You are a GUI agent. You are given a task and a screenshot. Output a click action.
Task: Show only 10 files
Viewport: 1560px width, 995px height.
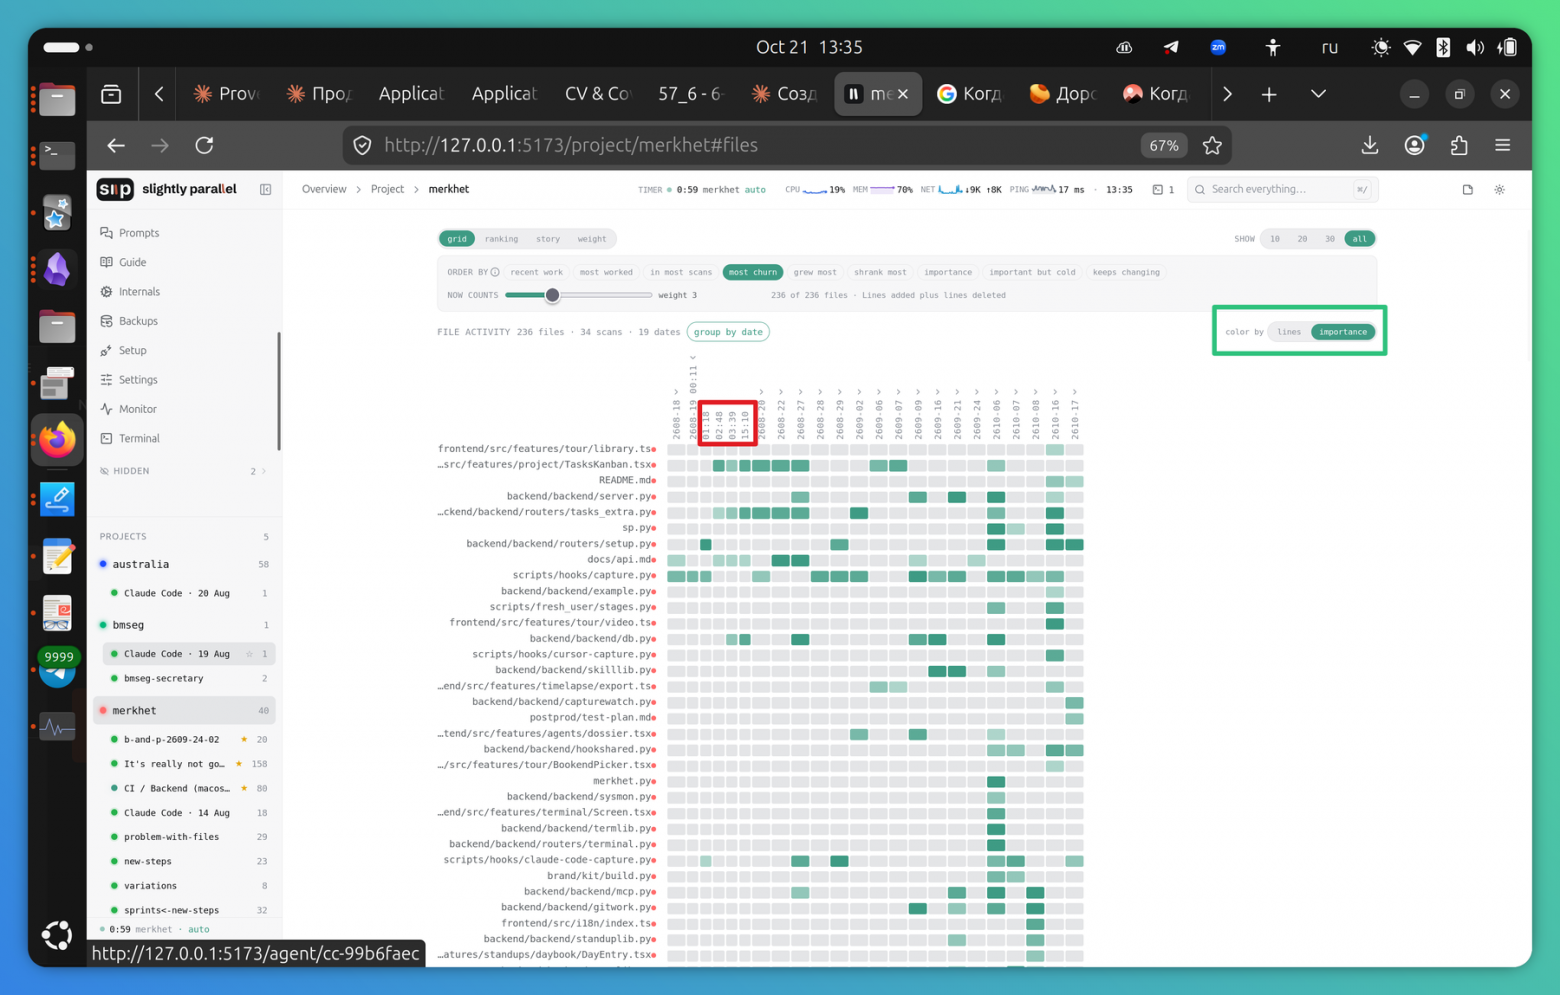(1274, 239)
